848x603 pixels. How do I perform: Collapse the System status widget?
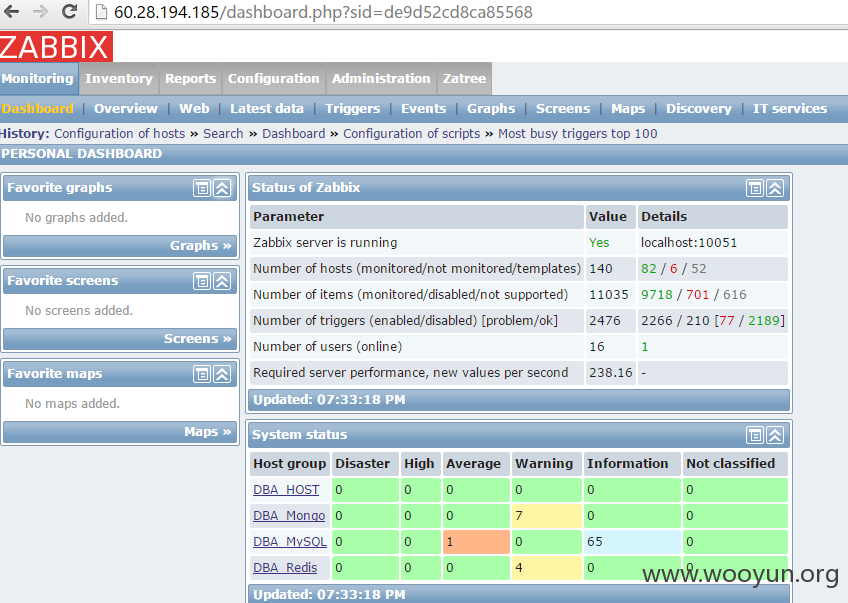click(x=775, y=435)
